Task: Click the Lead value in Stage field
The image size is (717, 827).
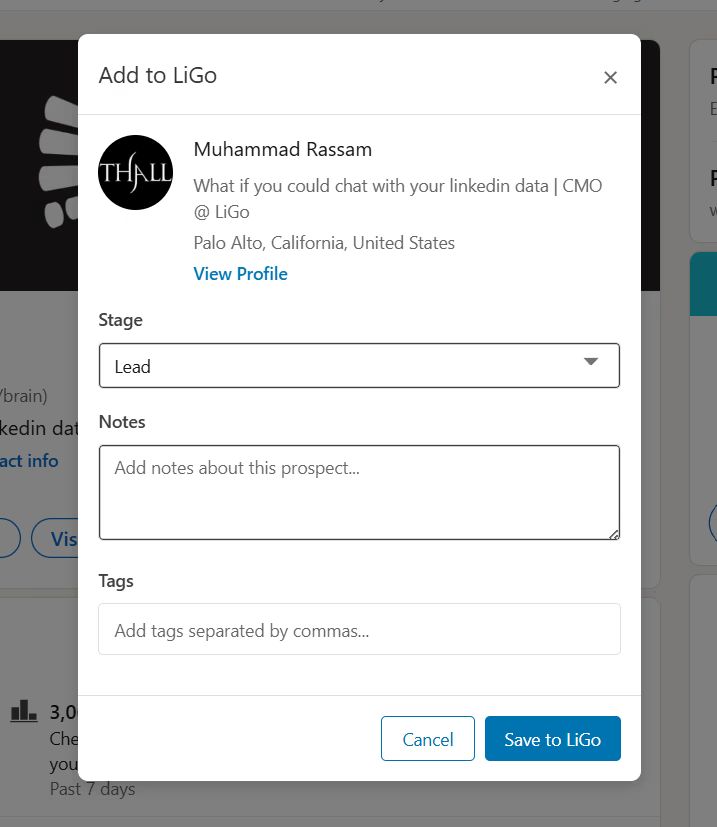Action: [x=133, y=367]
